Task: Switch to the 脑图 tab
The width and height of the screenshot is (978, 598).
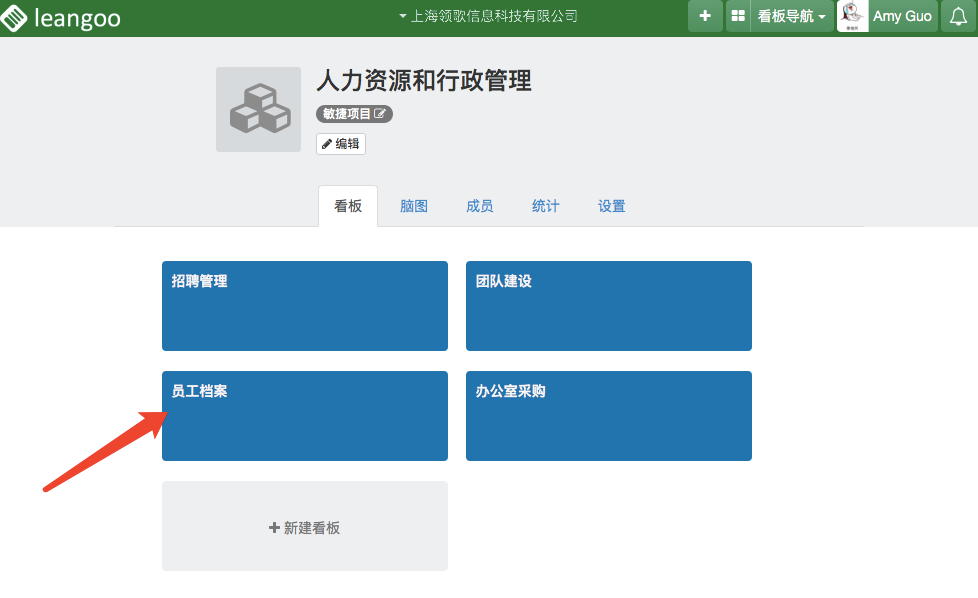Action: point(414,206)
